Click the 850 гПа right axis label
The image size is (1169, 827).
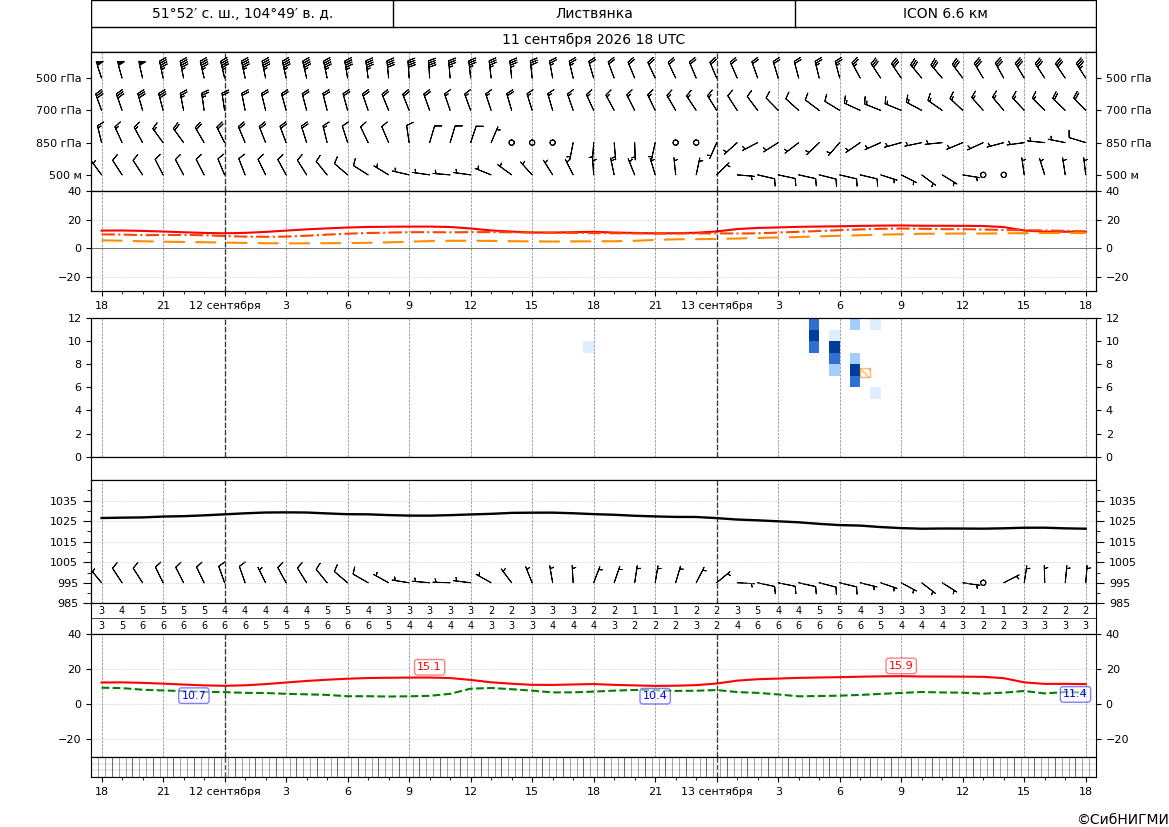1129,143
